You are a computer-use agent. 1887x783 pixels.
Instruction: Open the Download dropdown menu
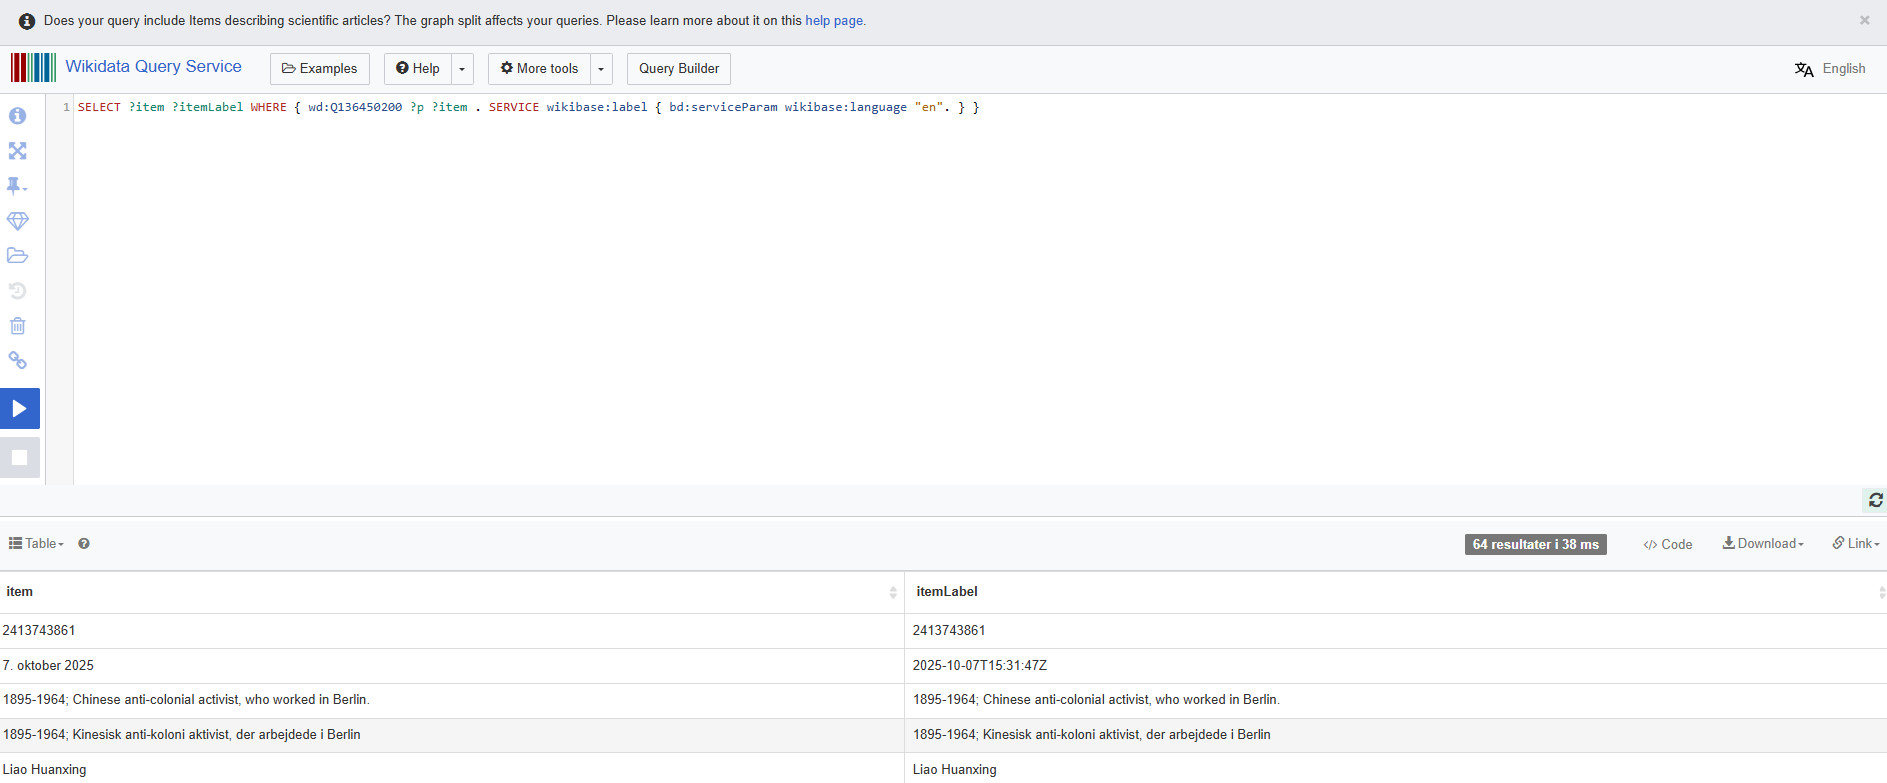[1763, 544]
